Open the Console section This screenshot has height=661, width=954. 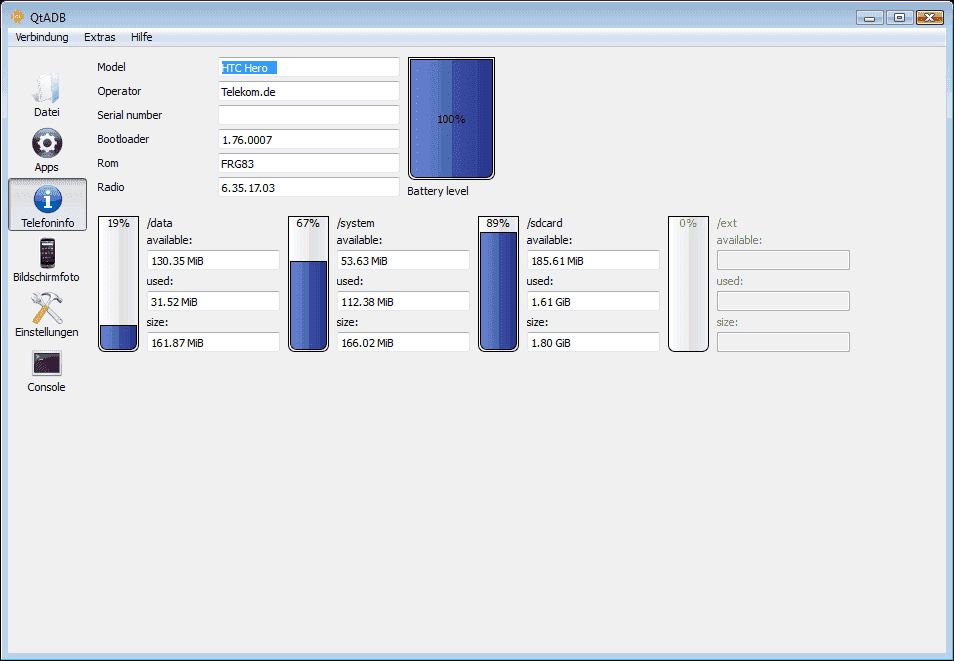[x=46, y=371]
